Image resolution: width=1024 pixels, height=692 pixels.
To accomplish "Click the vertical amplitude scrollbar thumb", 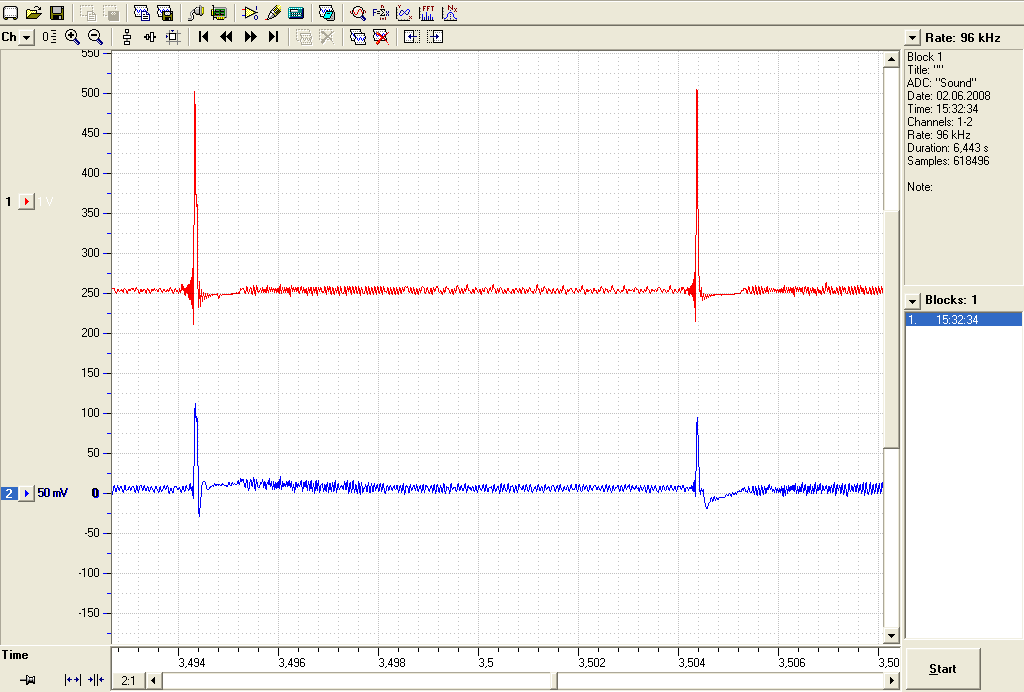I will (891, 330).
